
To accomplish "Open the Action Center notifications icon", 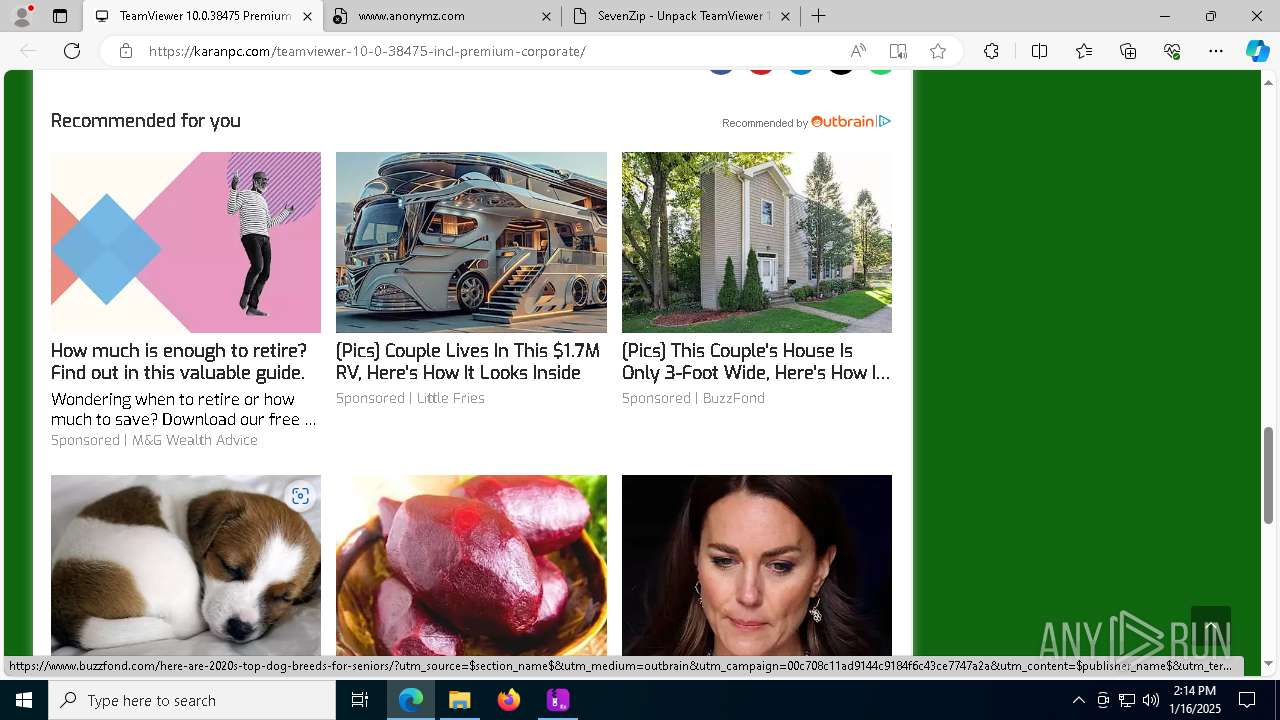I will tap(1247, 700).
